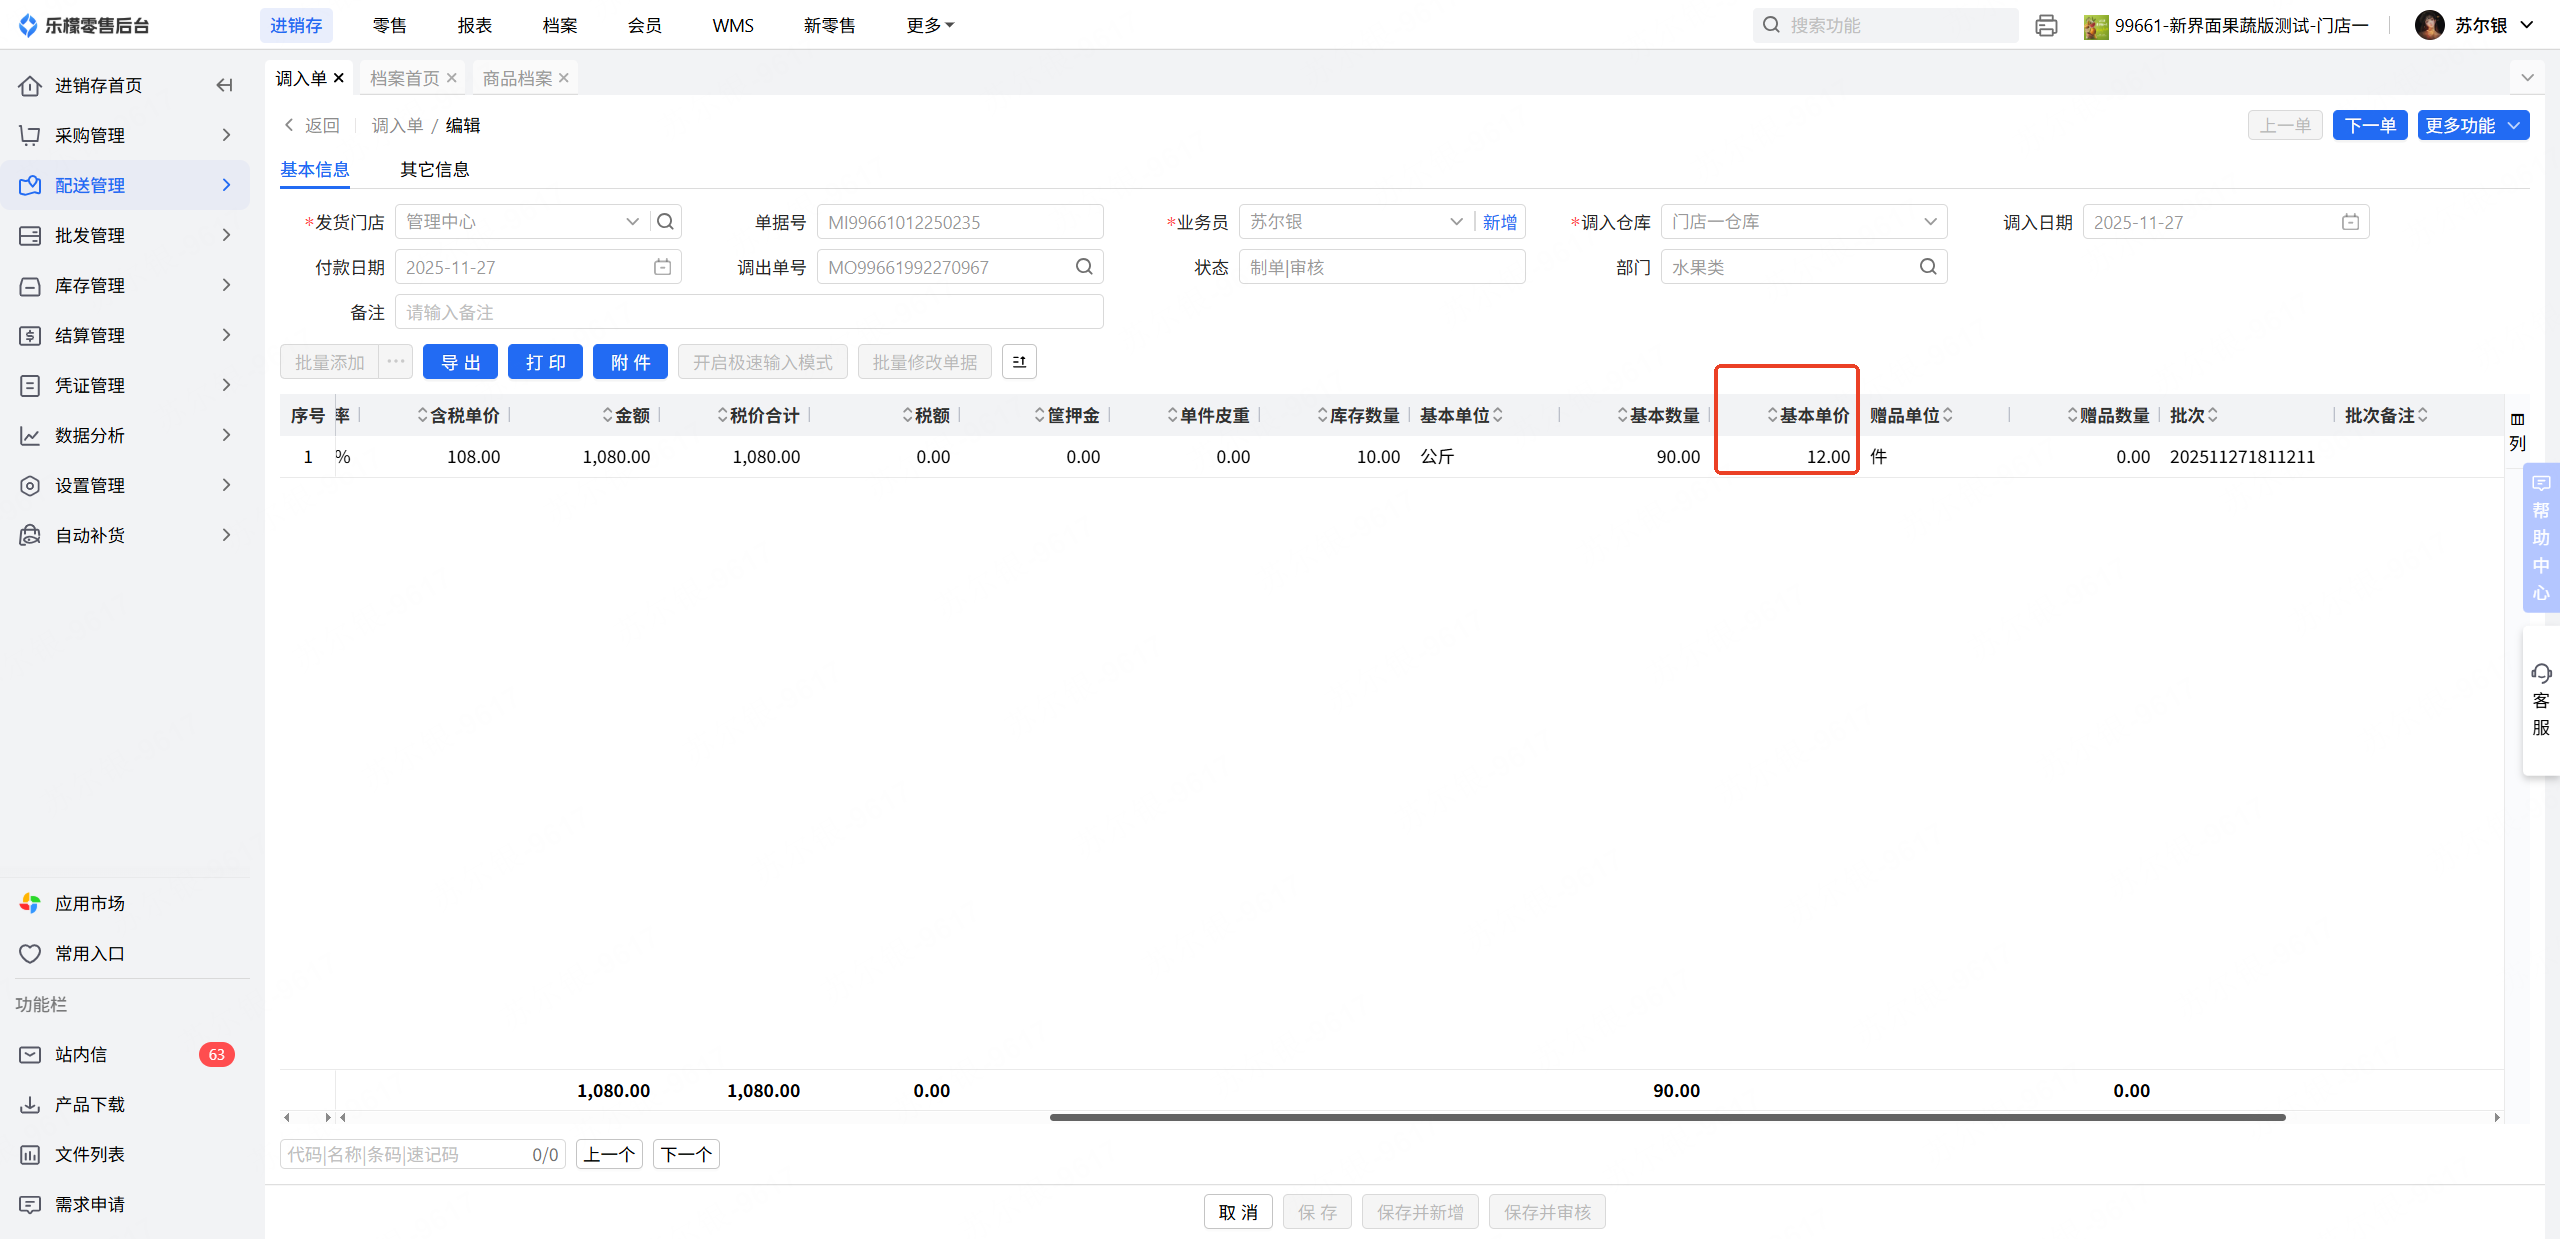Open 站内信 messages in the sidebar
Screen dimensions: 2560x1239
coord(81,1054)
